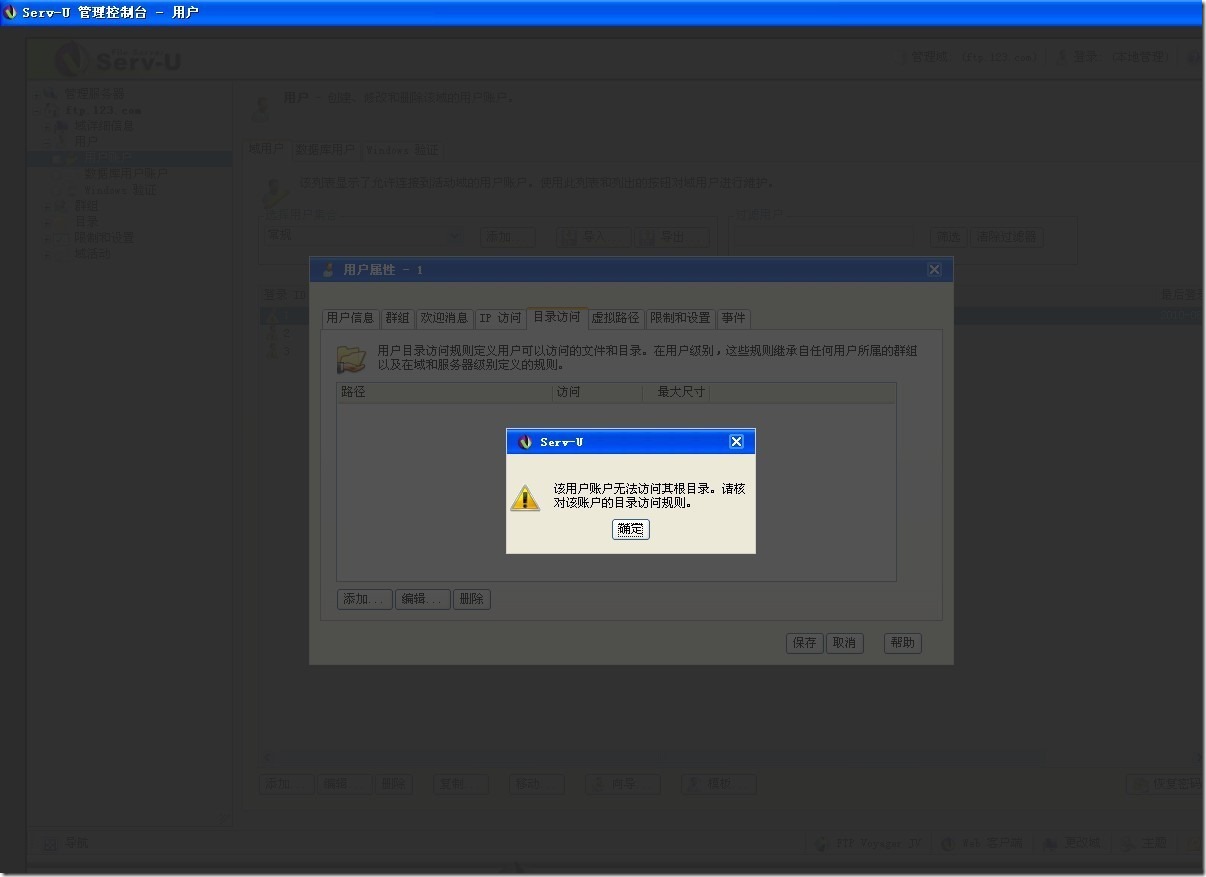
Task: Open the 虚拟路径 tab
Action: point(615,318)
